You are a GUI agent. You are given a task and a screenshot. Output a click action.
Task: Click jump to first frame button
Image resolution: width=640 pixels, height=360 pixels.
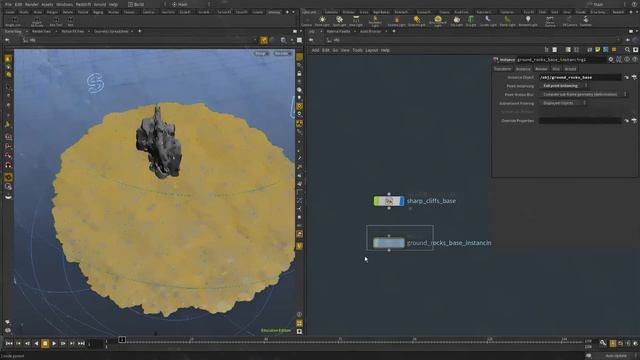9,344
